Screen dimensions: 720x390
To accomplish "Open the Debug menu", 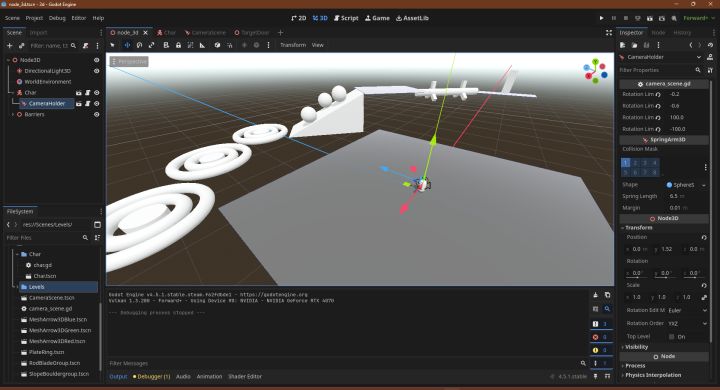I will [57, 18].
